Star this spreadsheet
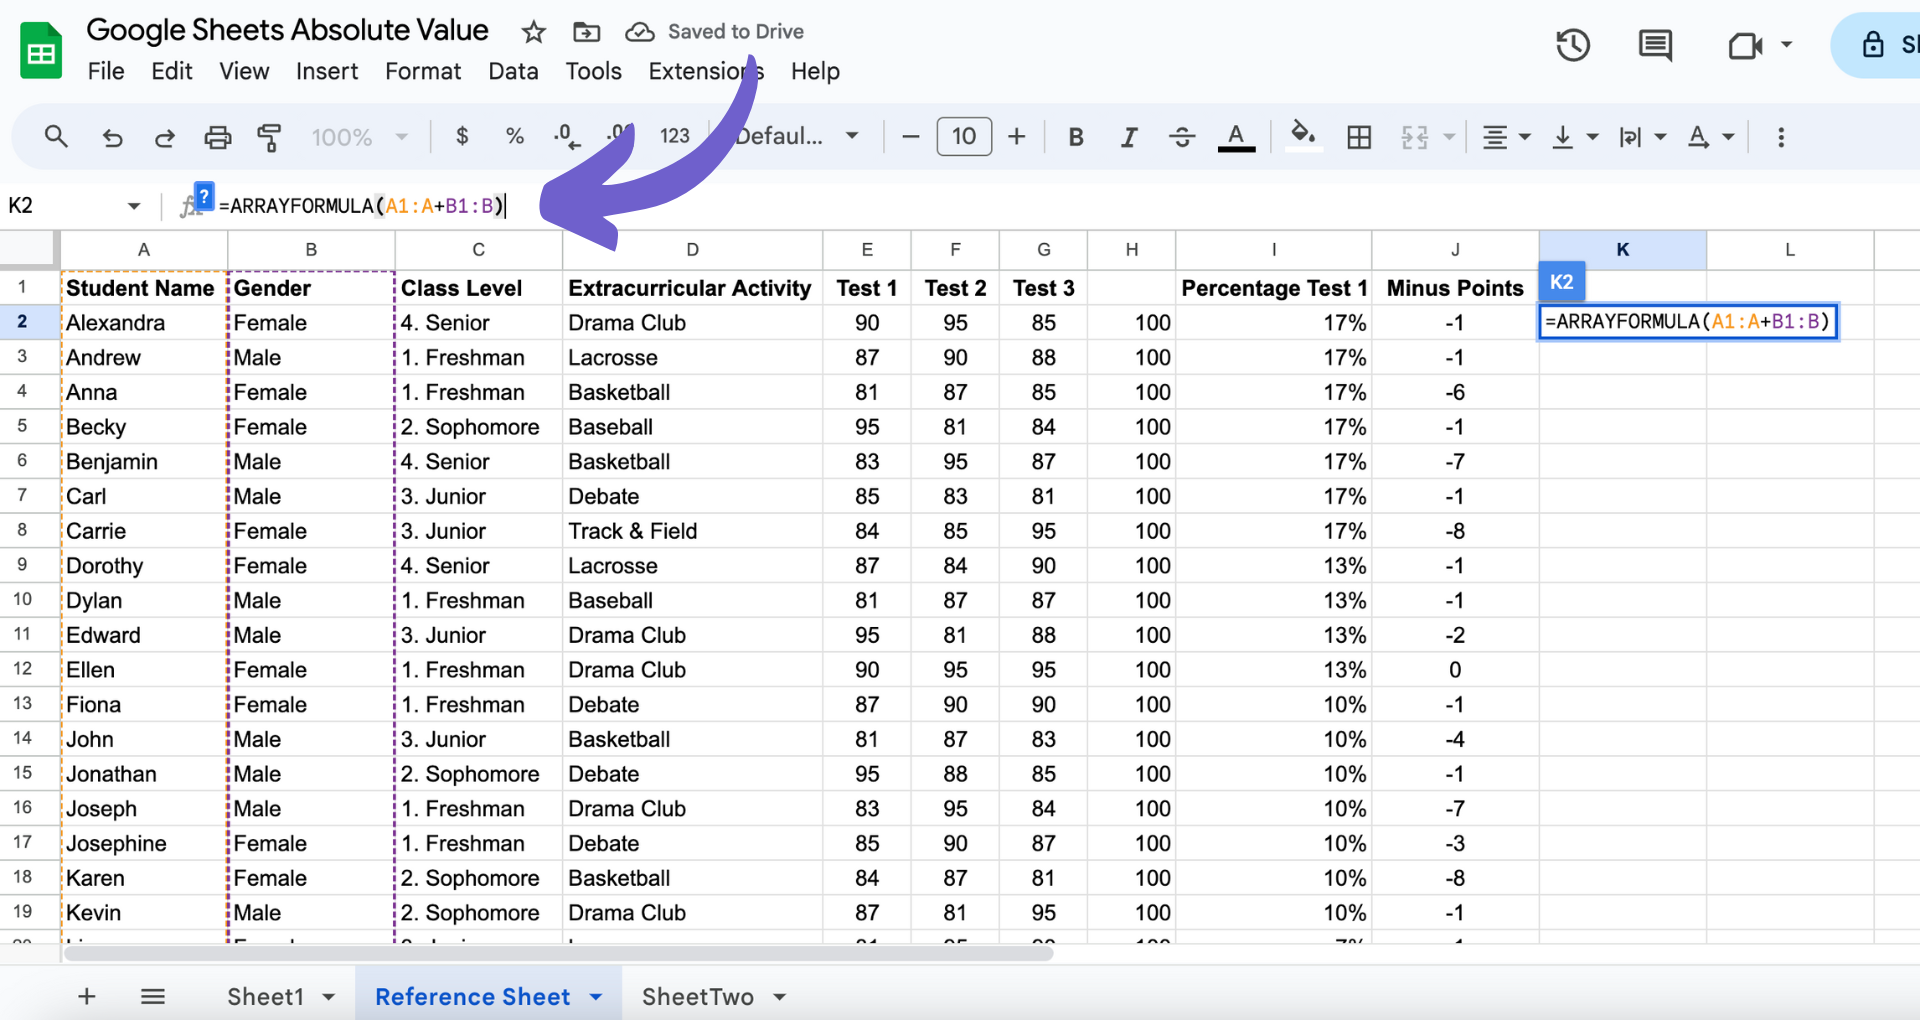Image resolution: width=1920 pixels, height=1020 pixels. [532, 32]
